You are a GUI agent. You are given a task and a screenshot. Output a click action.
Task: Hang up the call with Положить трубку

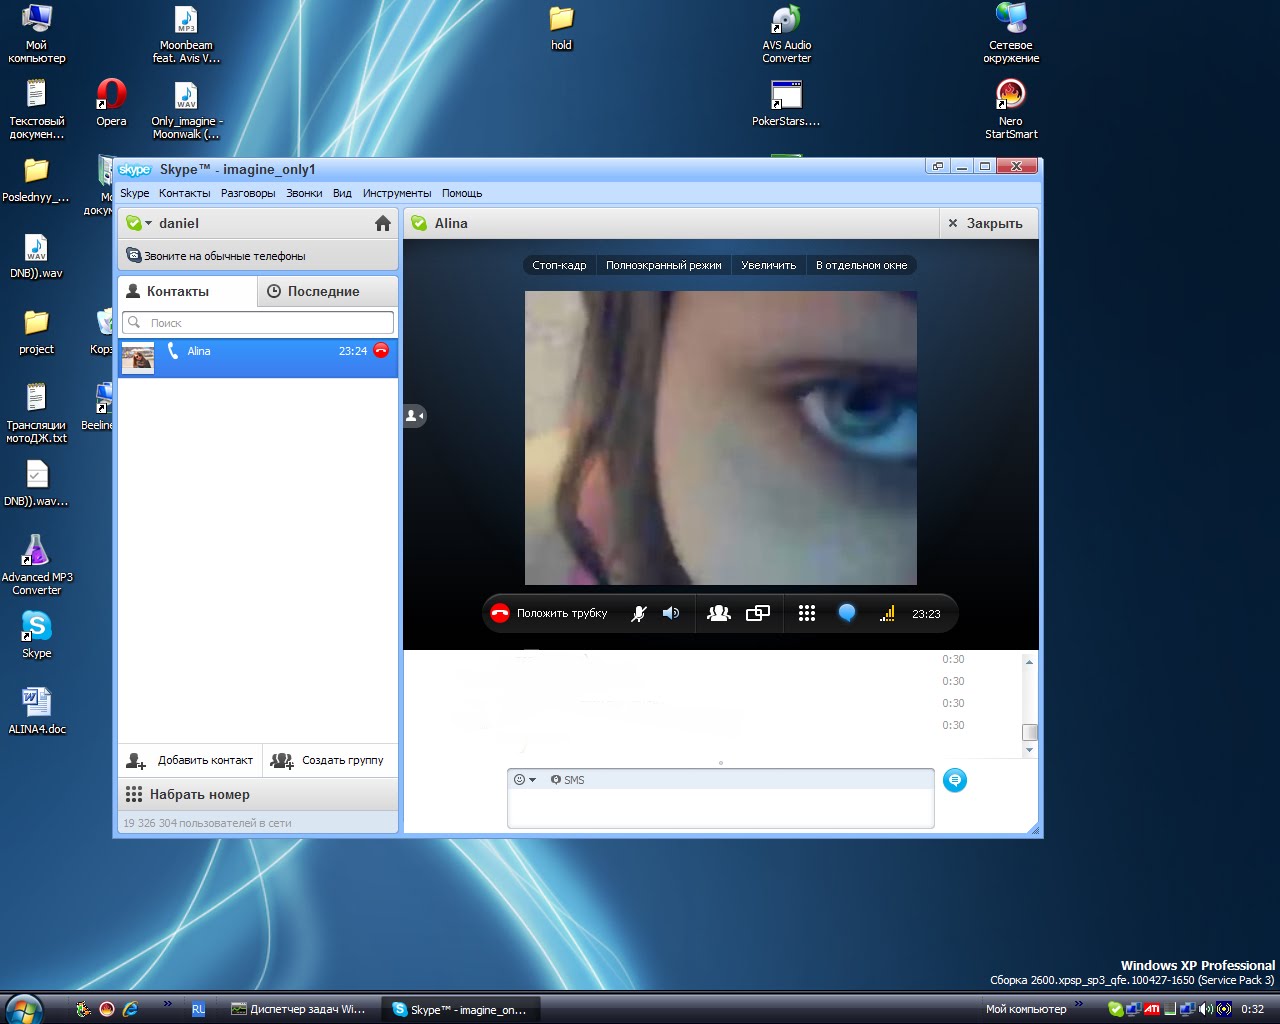(x=549, y=614)
